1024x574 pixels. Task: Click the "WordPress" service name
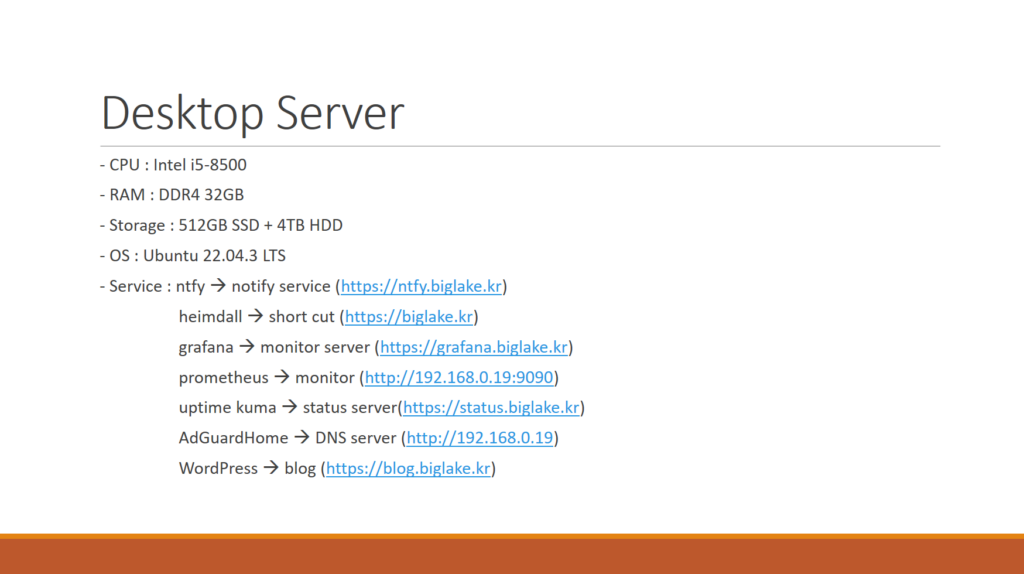coord(218,468)
